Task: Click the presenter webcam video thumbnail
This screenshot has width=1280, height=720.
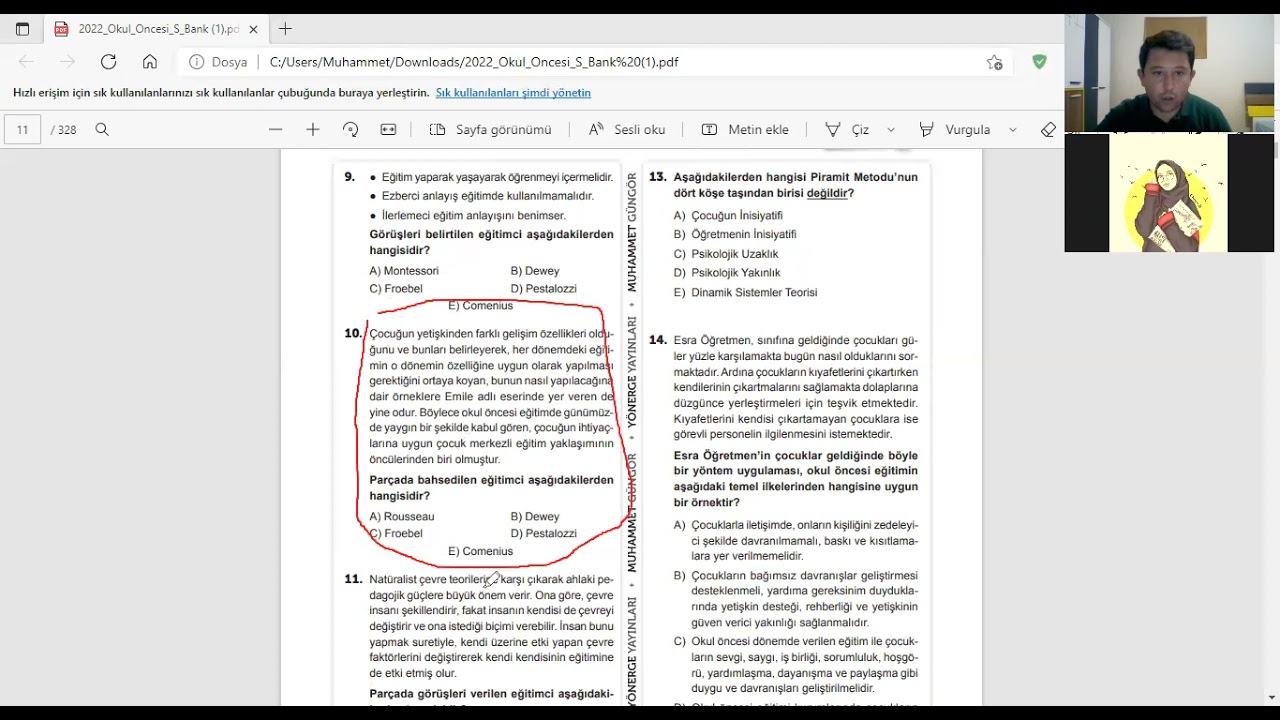Action: [x=1169, y=74]
